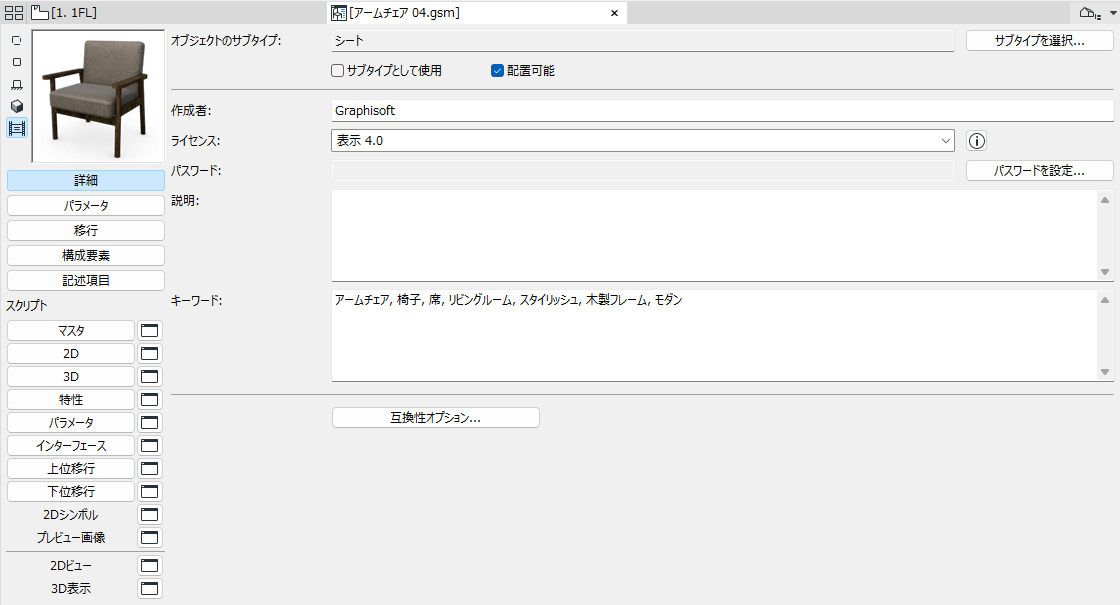Open 3D表示 in new window icon
Viewport: 1120px width, 605px height.
click(x=149, y=589)
